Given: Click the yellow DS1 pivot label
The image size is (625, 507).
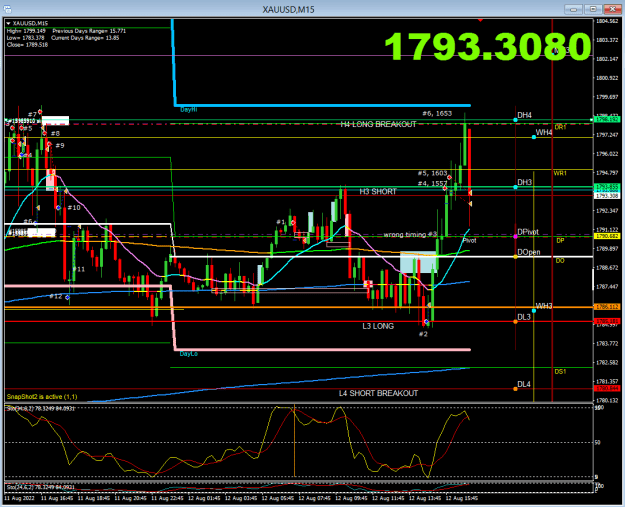Looking at the screenshot, I should tap(560, 371).
